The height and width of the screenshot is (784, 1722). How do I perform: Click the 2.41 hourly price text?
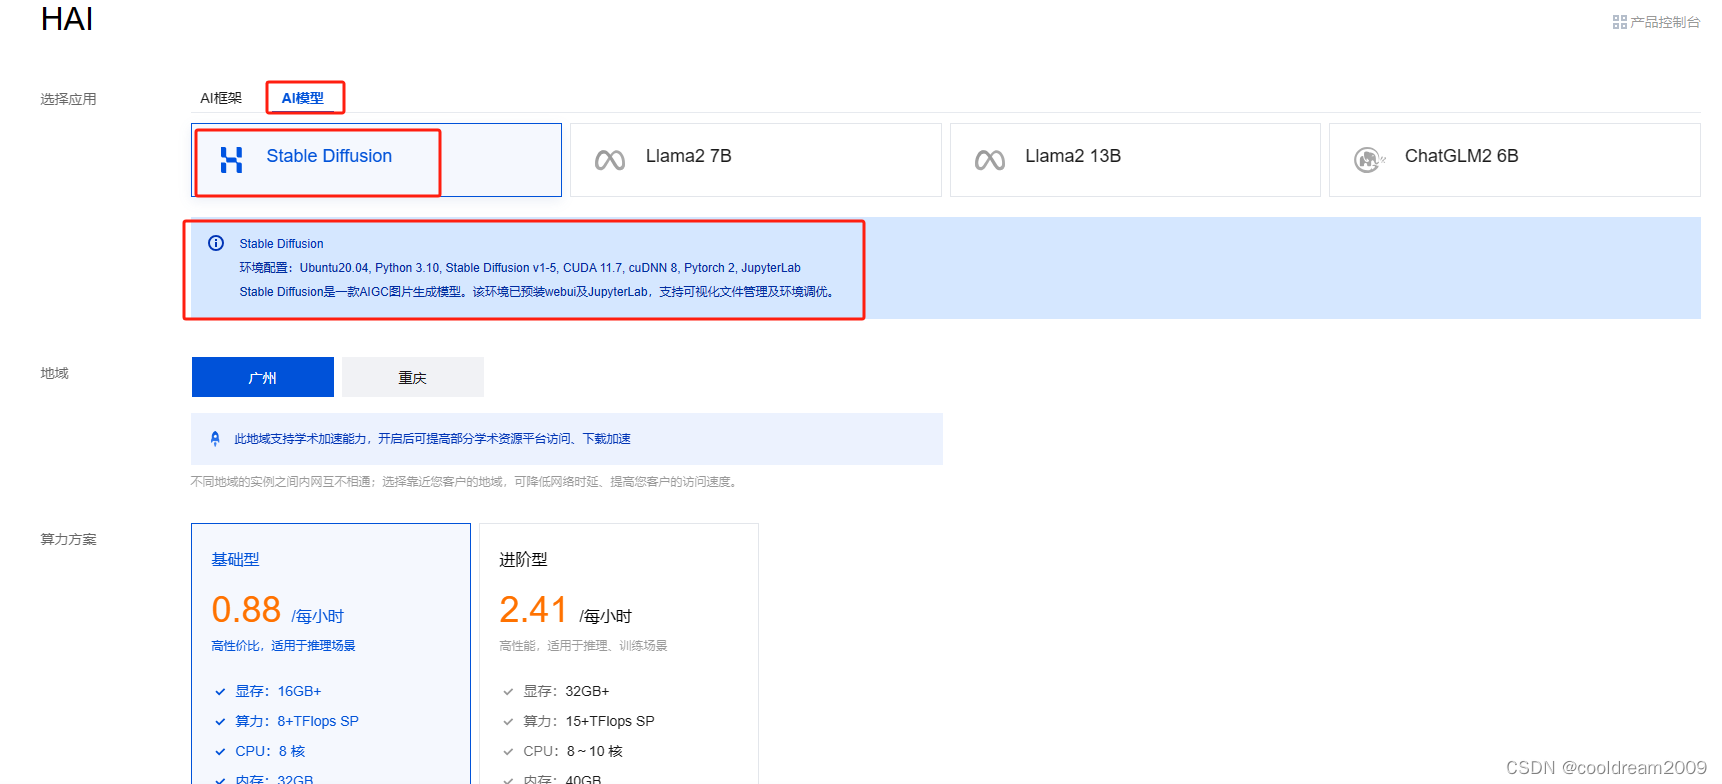pos(533,609)
